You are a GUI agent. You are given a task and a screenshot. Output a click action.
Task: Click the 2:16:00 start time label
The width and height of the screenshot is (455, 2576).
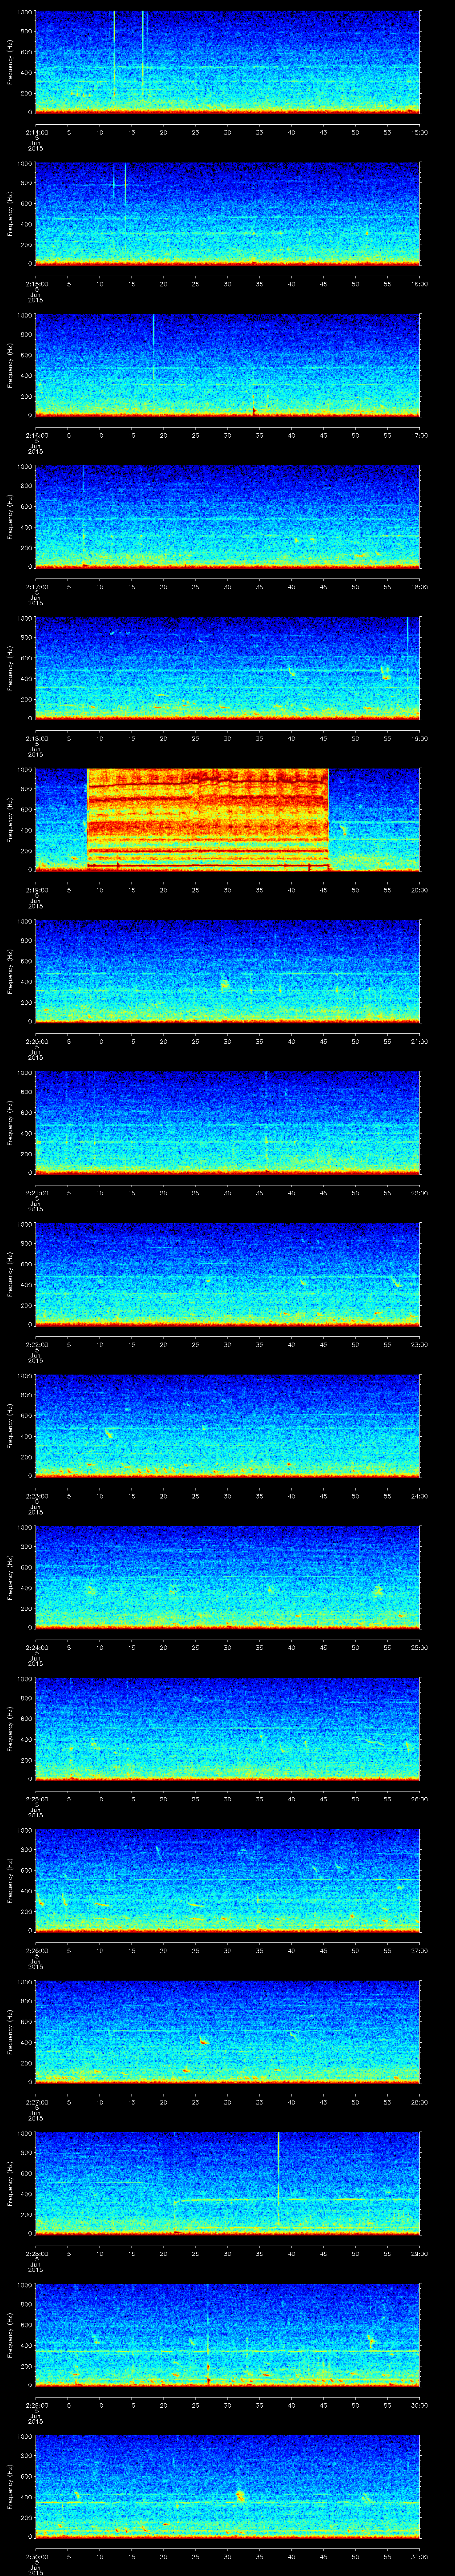pos(36,436)
